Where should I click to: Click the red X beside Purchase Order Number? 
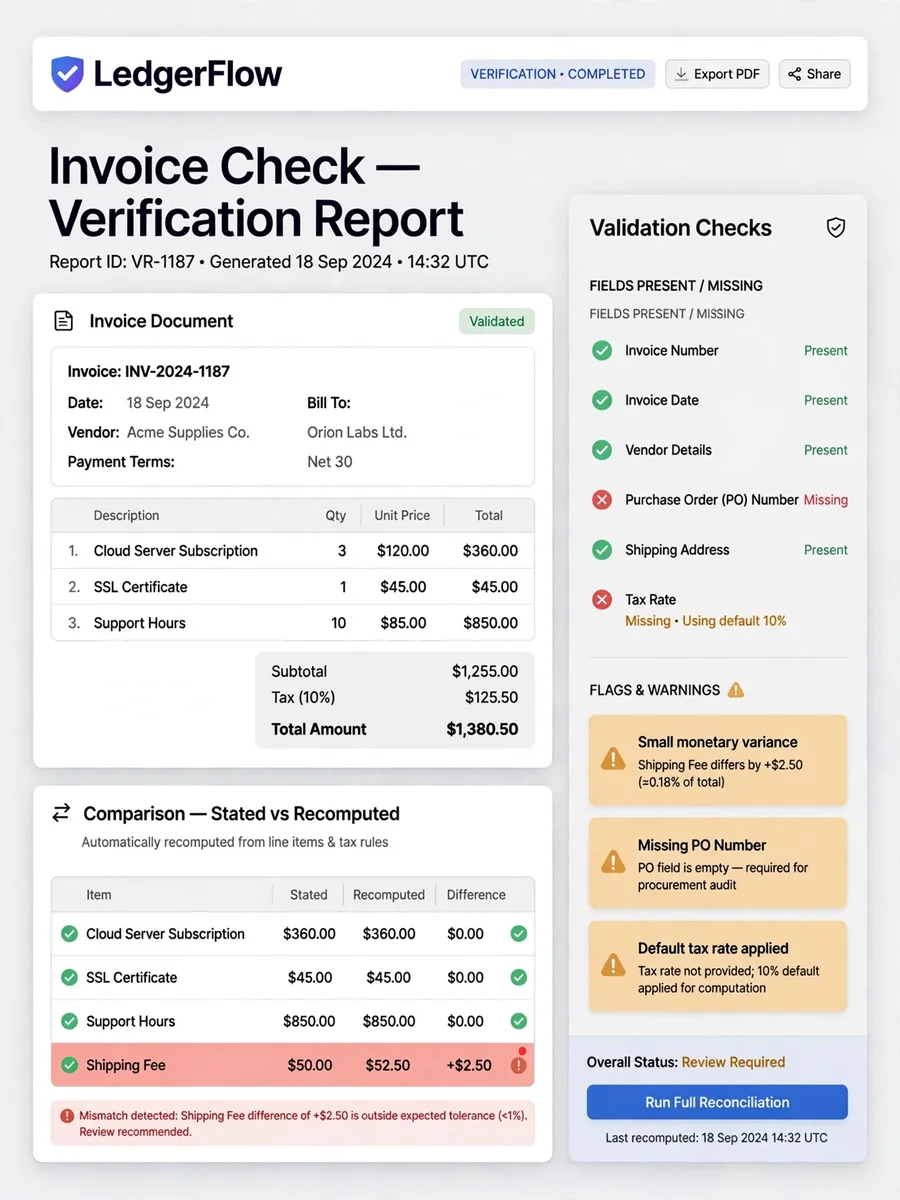click(602, 500)
